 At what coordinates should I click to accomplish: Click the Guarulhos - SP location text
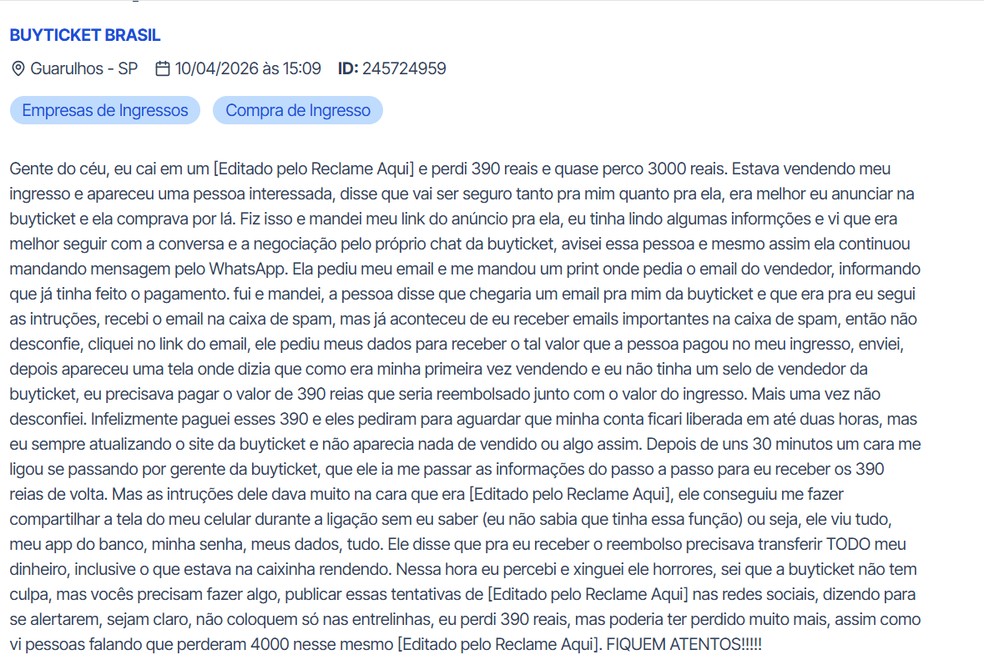84,68
